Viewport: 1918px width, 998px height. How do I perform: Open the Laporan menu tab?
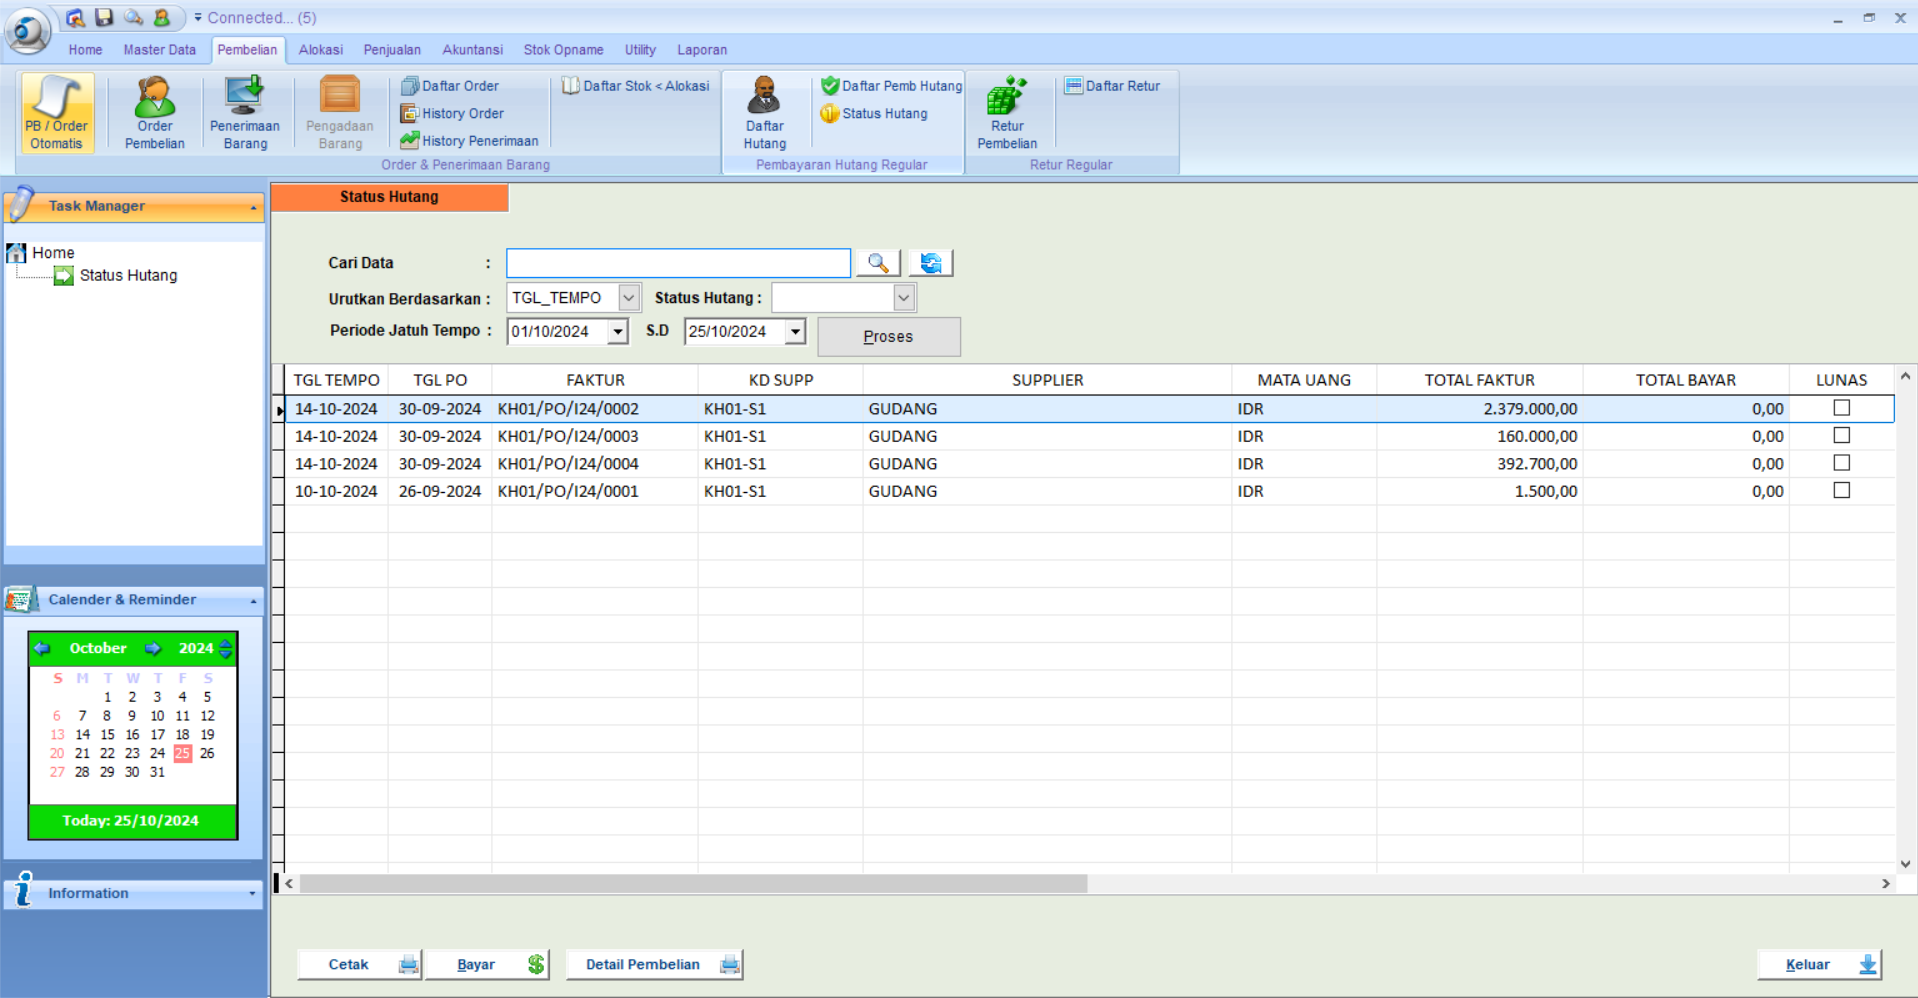pyautogui.click(x=701, y=50)
